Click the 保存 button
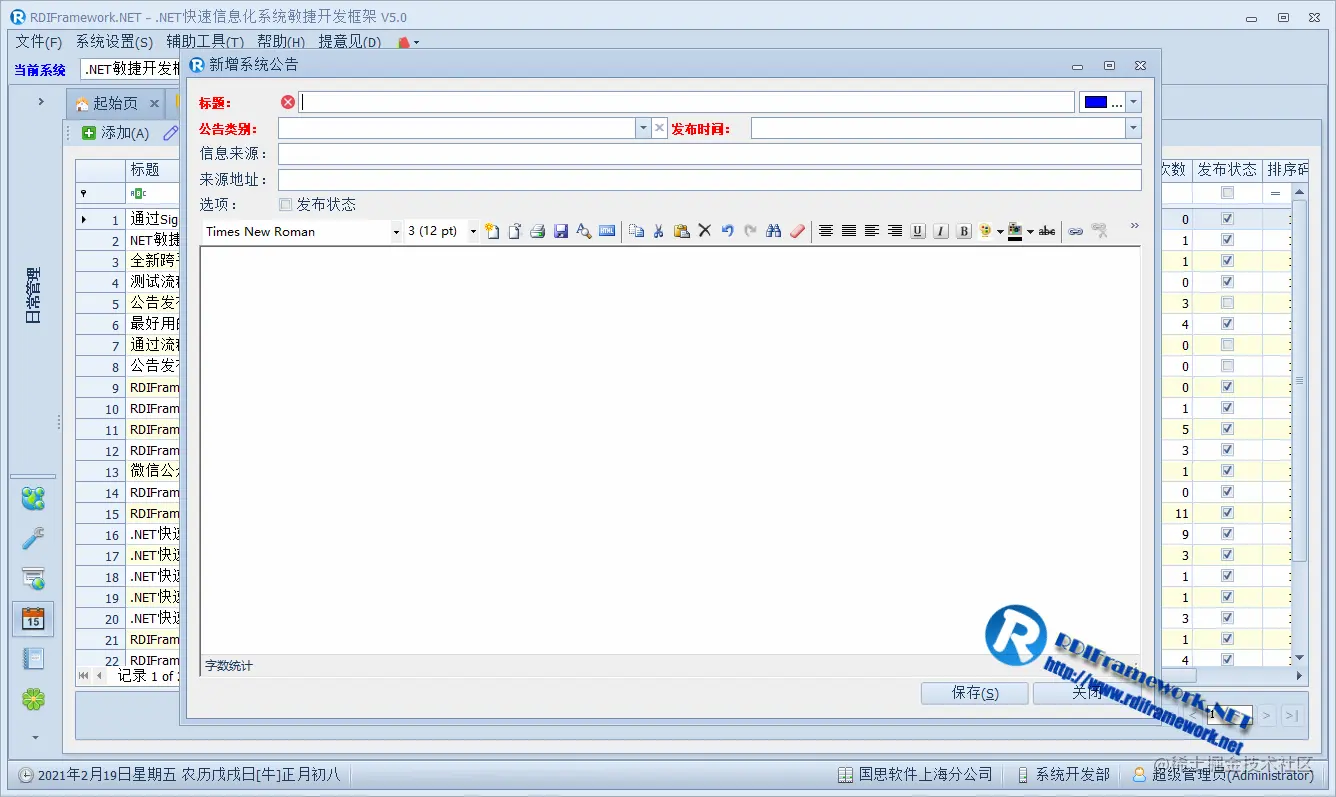The height and width of the screenshot is (797, 1336). click(x=974, y=693)
